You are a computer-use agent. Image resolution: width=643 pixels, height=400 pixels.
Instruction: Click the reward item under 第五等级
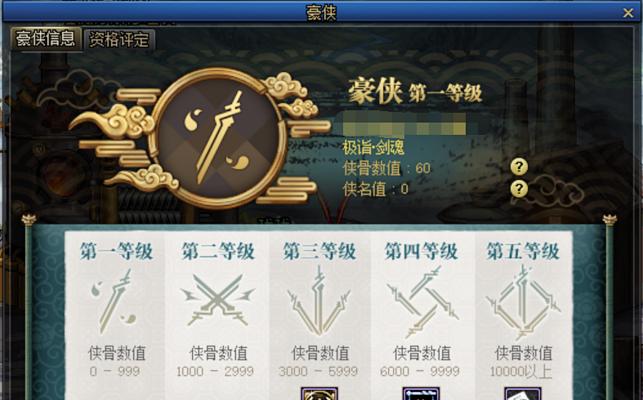point(522,393)
